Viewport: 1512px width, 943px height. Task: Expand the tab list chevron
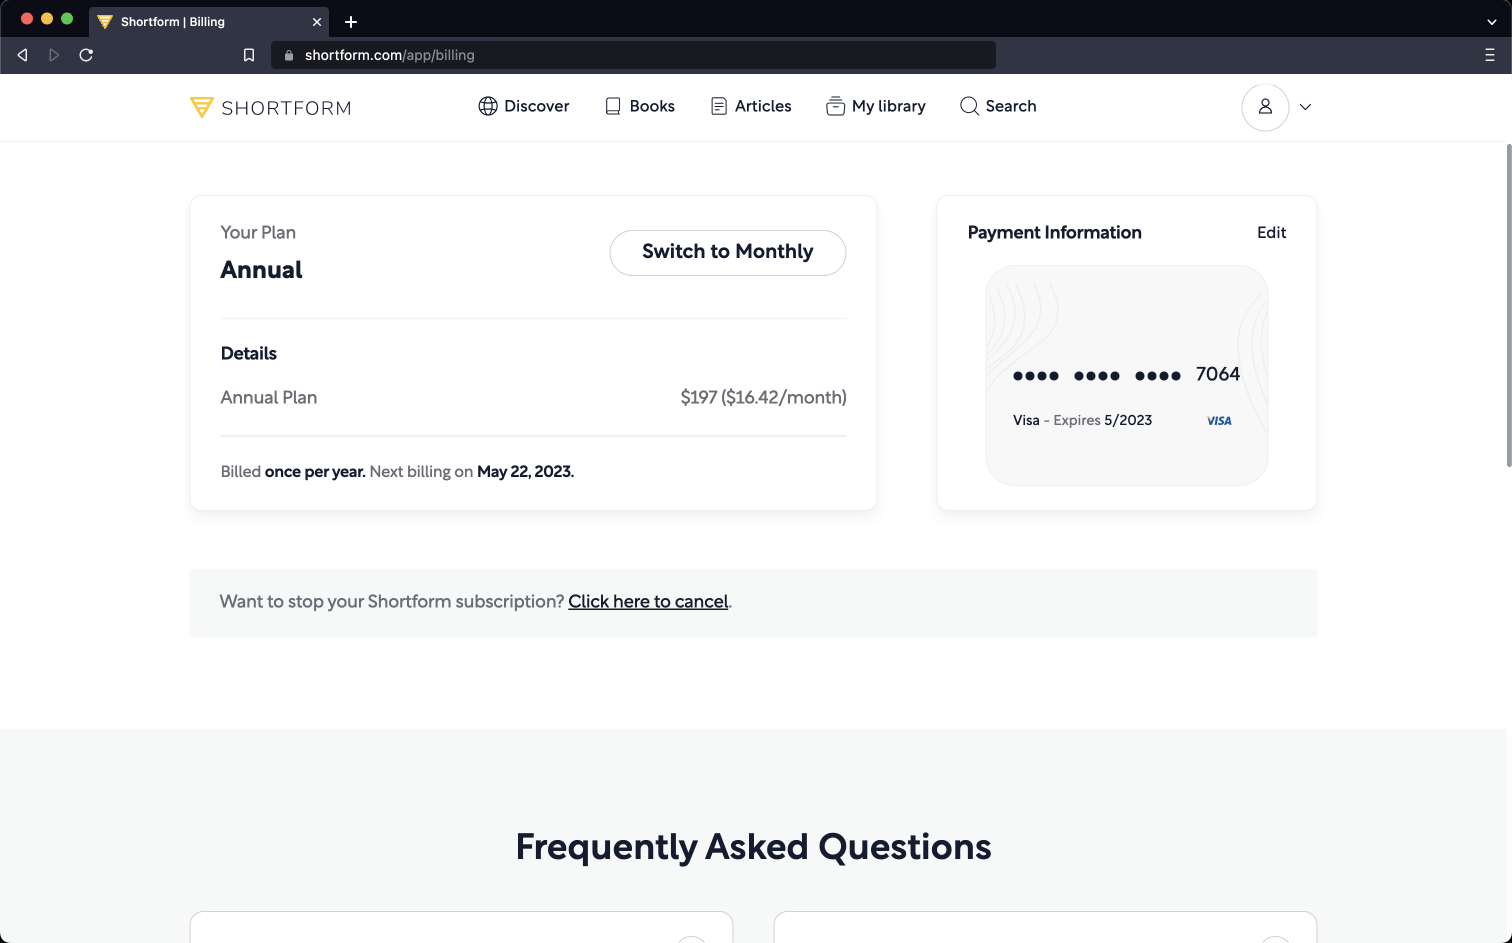coord(1492,22)
